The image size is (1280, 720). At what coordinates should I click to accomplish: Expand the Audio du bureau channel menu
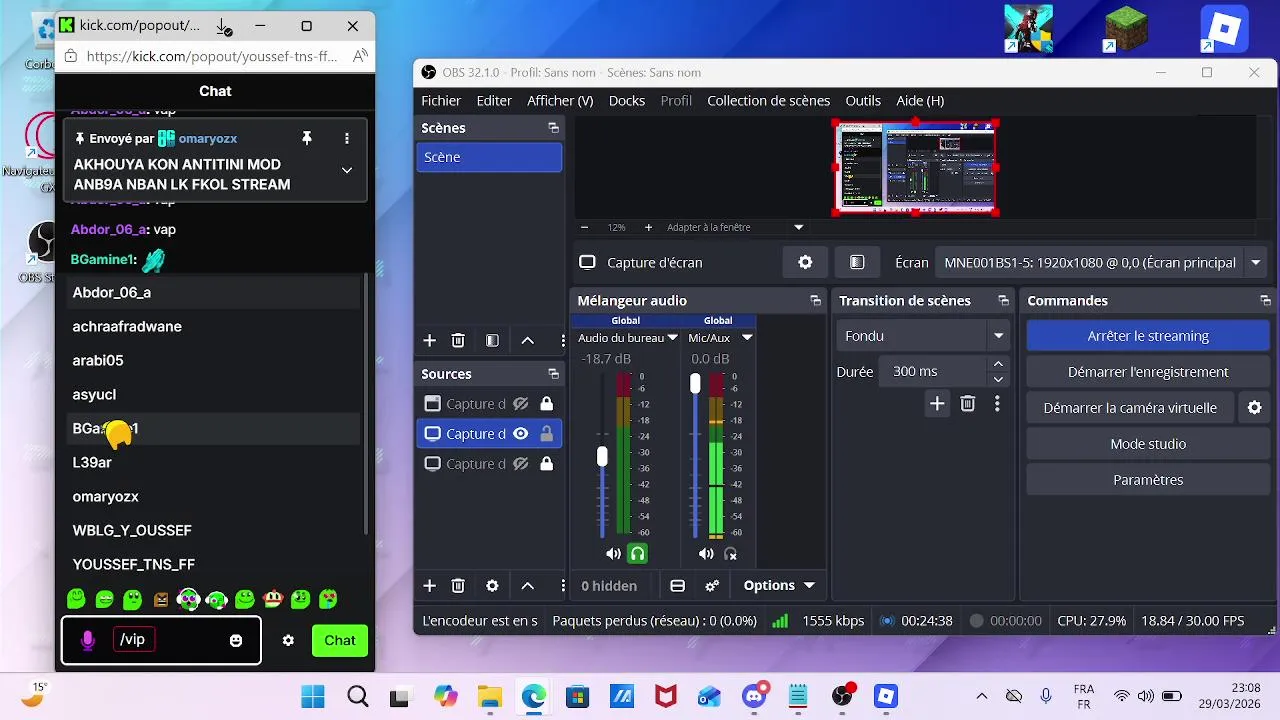(673, 338)
